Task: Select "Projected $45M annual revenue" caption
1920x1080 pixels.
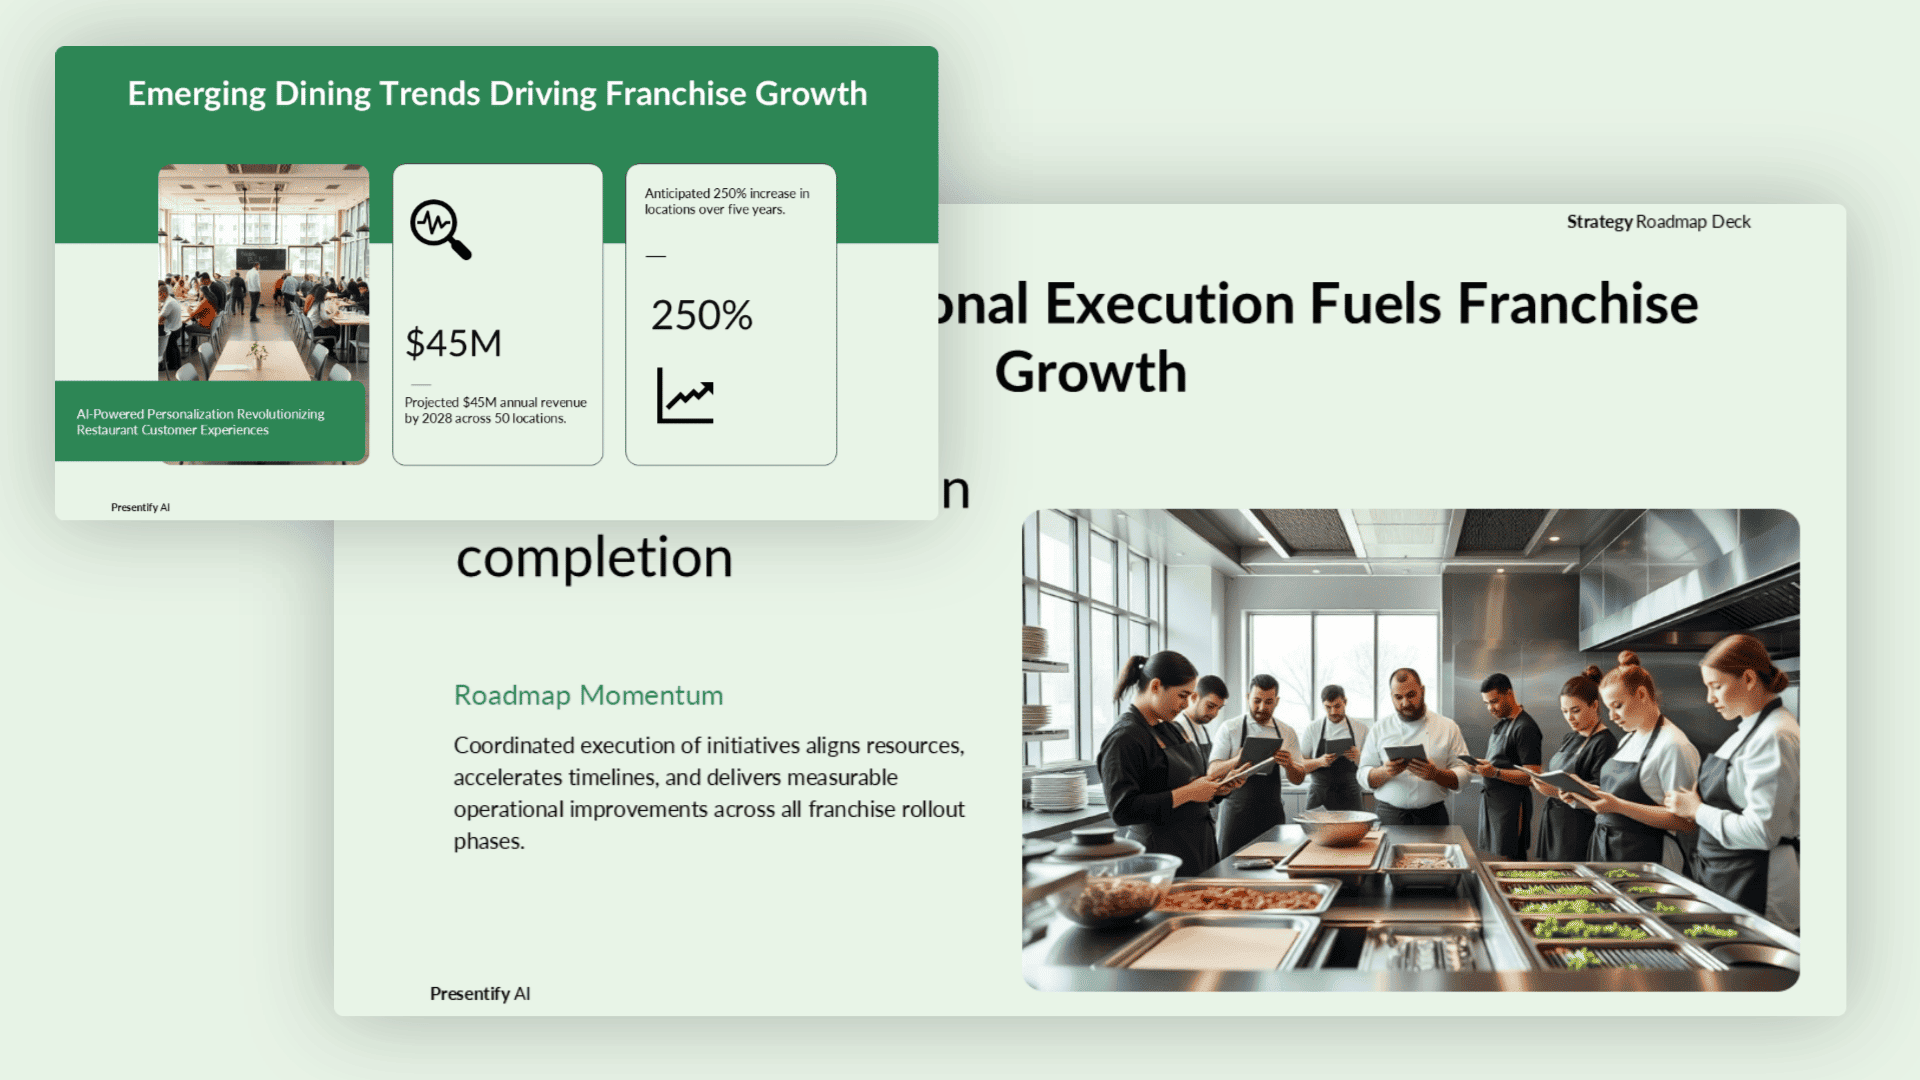Action: click(x=495, y=410)
